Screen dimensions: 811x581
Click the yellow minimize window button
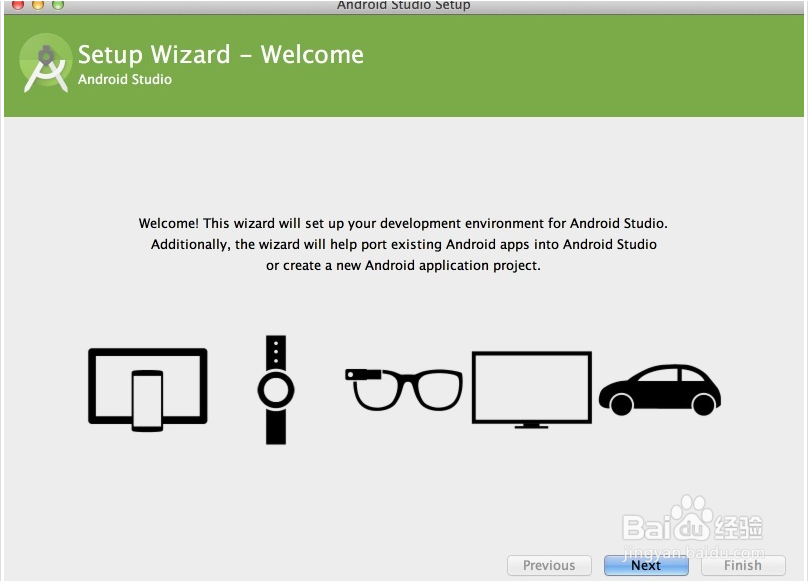(38, 5)
